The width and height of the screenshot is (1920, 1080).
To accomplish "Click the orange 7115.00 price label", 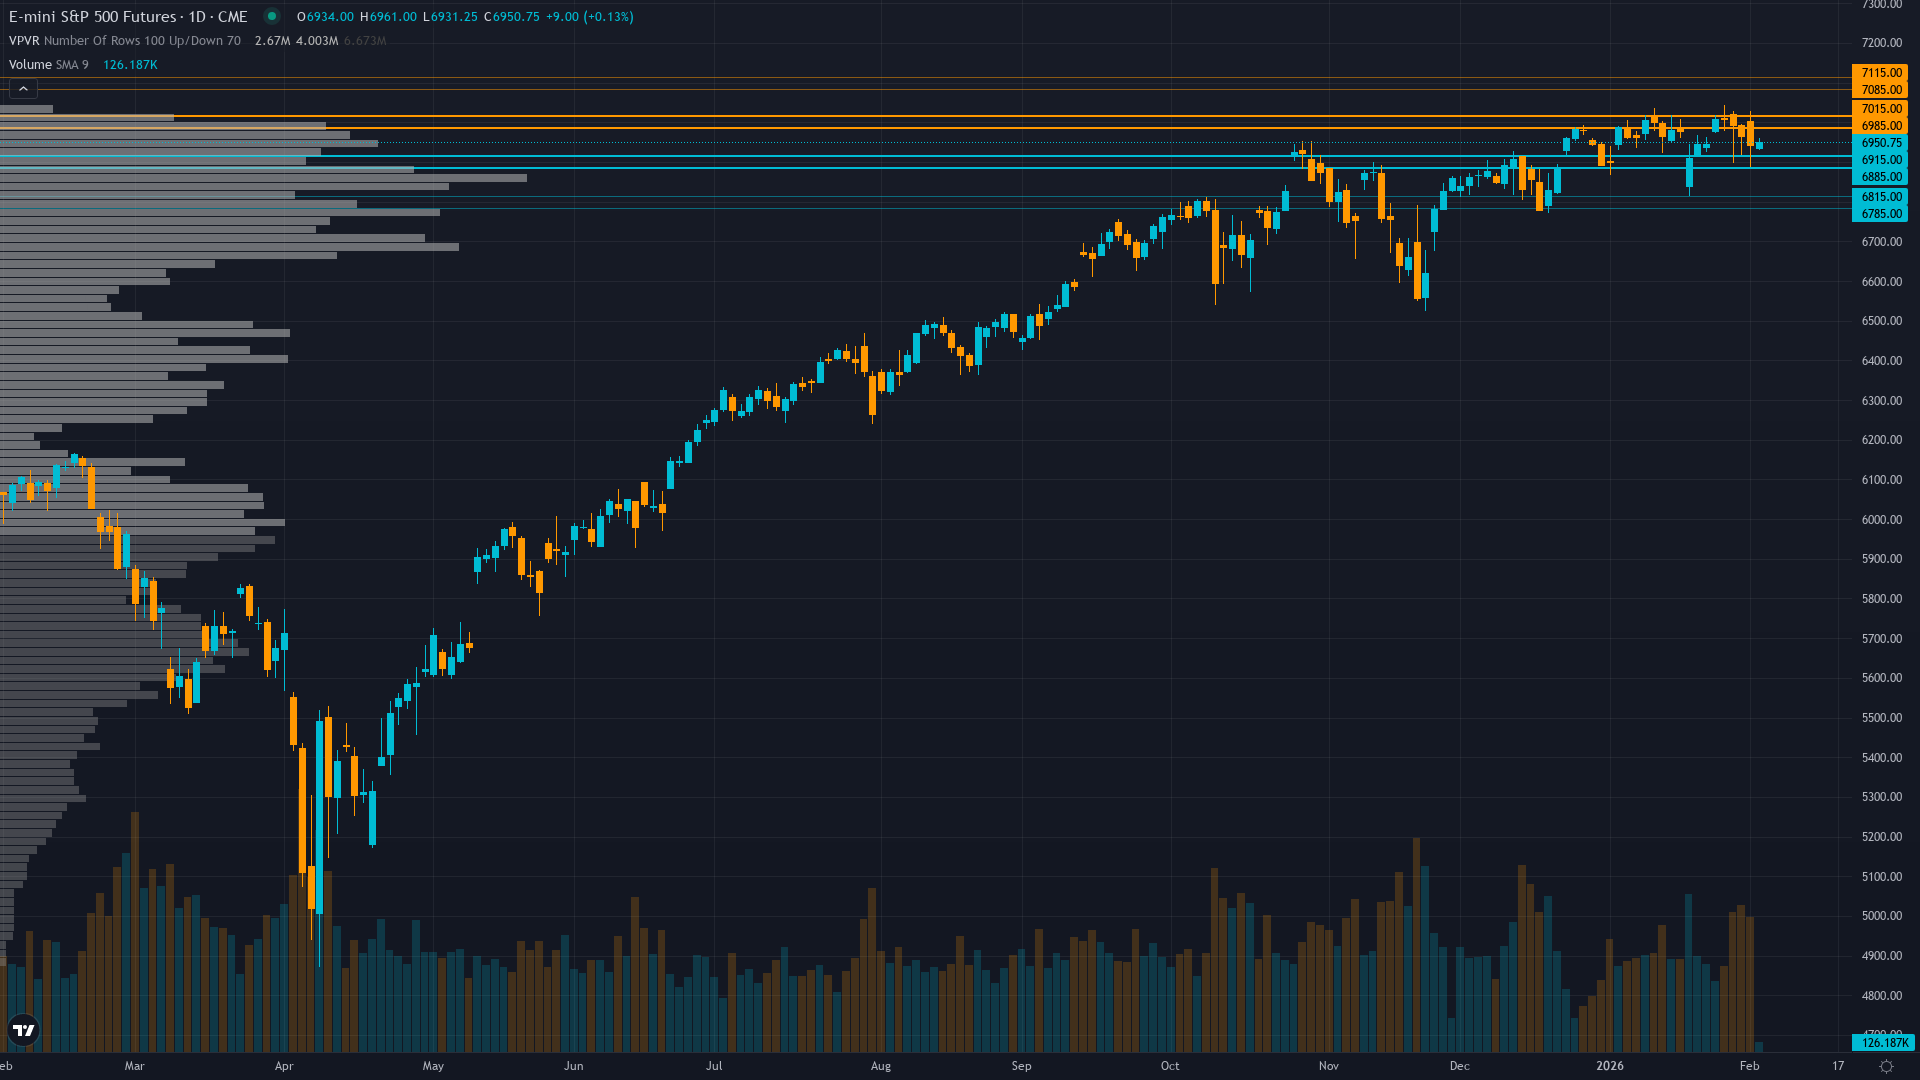I will tap(1880, 72).
